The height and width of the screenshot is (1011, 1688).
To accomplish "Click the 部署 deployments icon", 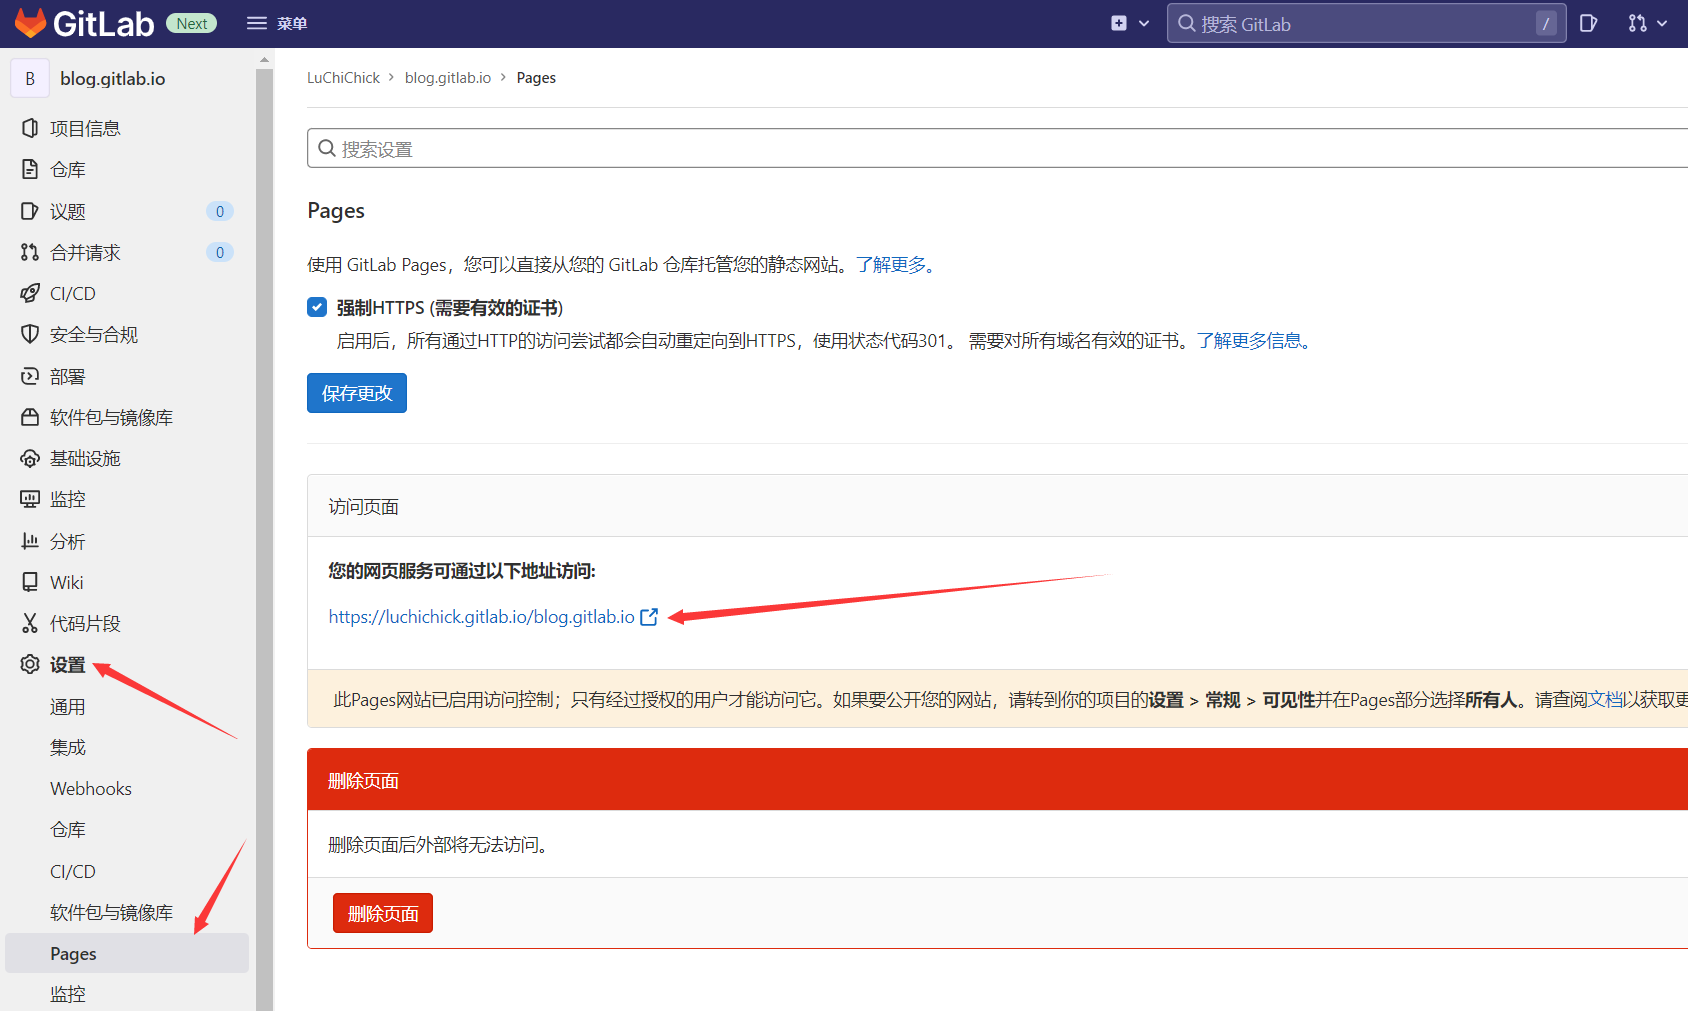I will click(x=30, y=376).
